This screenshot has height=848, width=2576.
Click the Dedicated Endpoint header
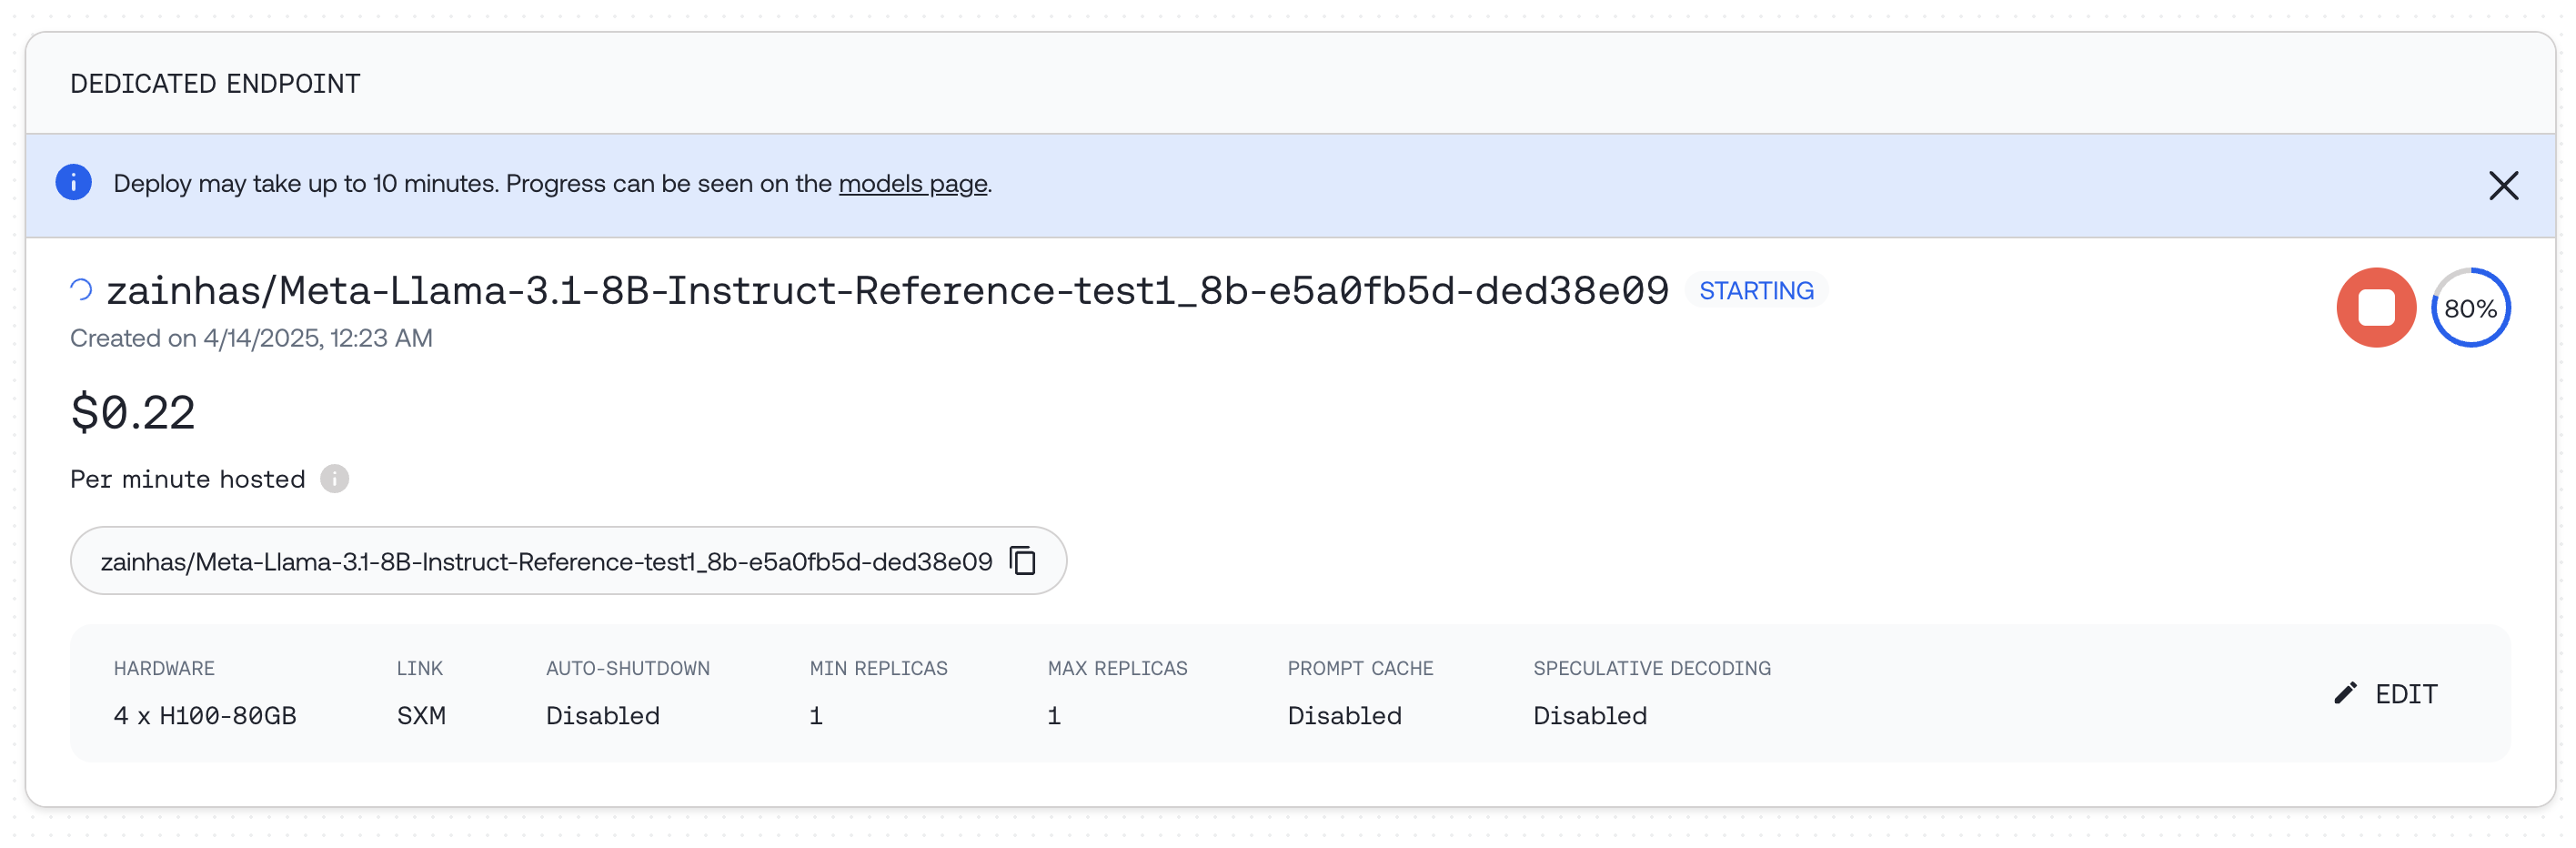(215, 84)
